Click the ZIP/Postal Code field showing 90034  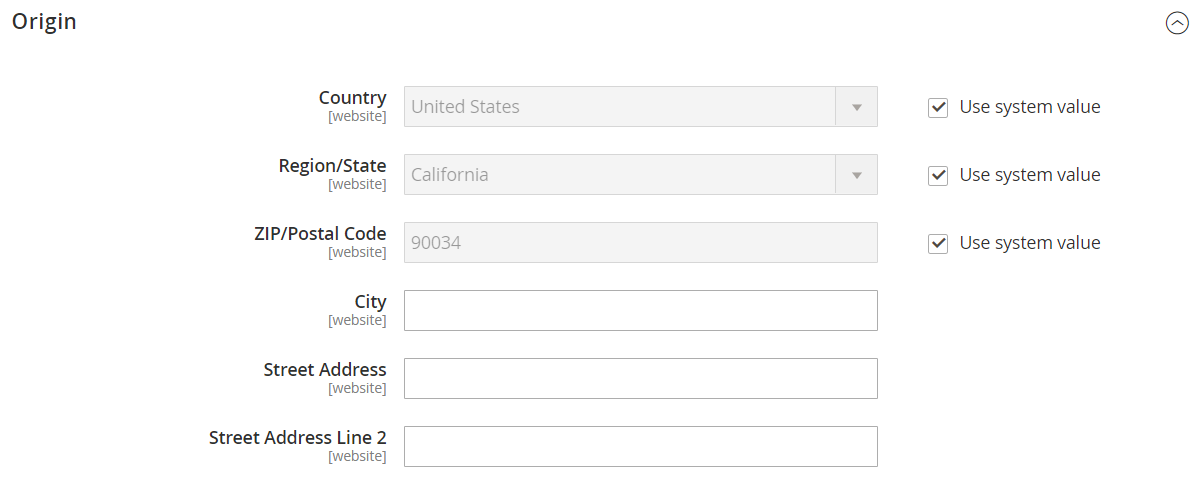(641, 242)
